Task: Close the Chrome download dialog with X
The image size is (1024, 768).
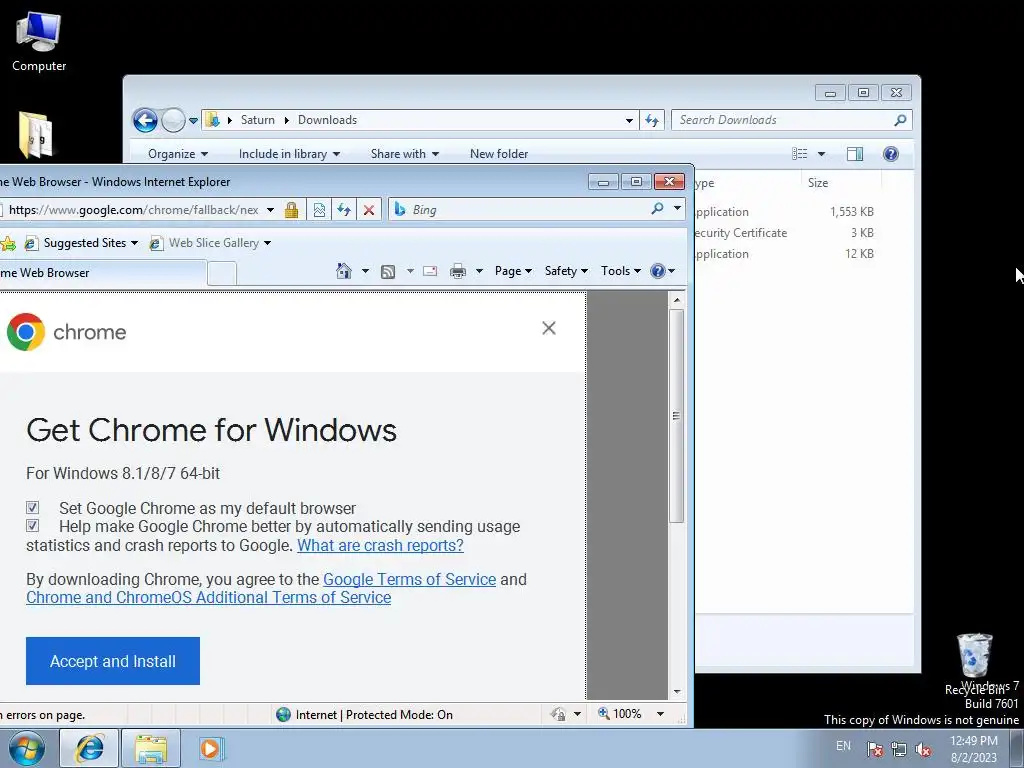Action: [x=549, y=328]
